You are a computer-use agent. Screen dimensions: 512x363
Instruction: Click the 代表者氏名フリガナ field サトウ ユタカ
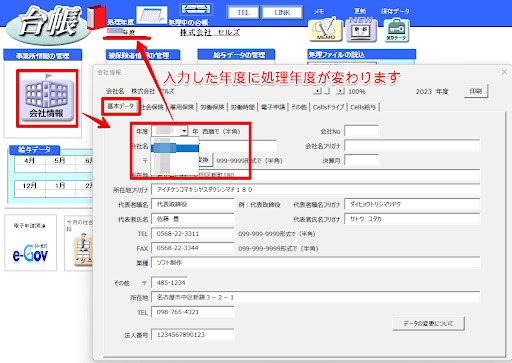tap(412, 219)
